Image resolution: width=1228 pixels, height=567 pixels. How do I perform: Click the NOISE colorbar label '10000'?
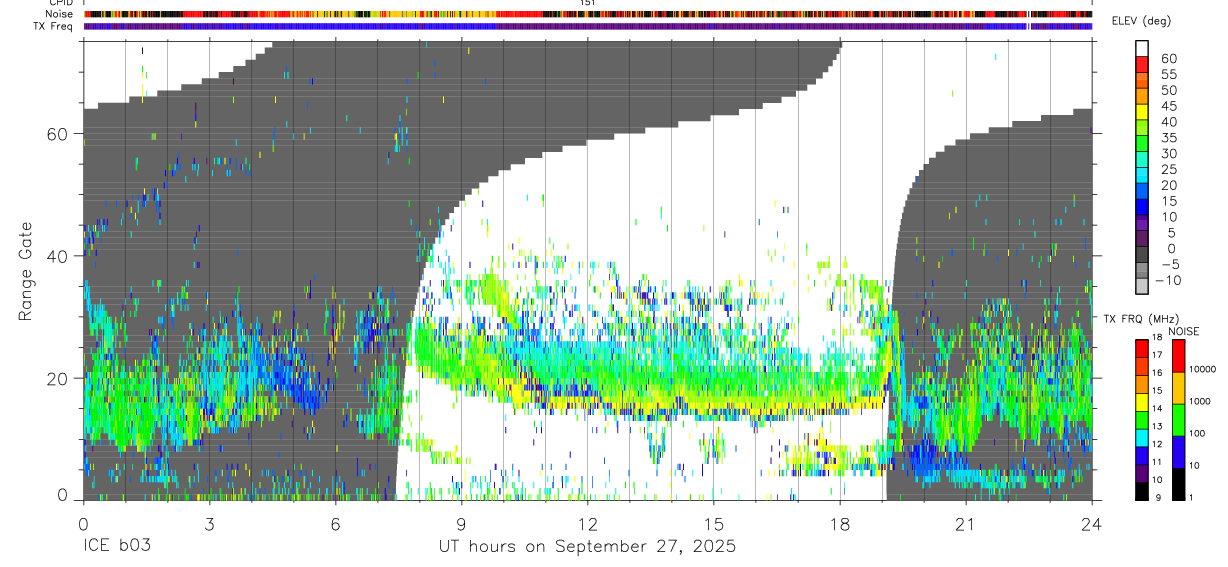click(1205, 369)
